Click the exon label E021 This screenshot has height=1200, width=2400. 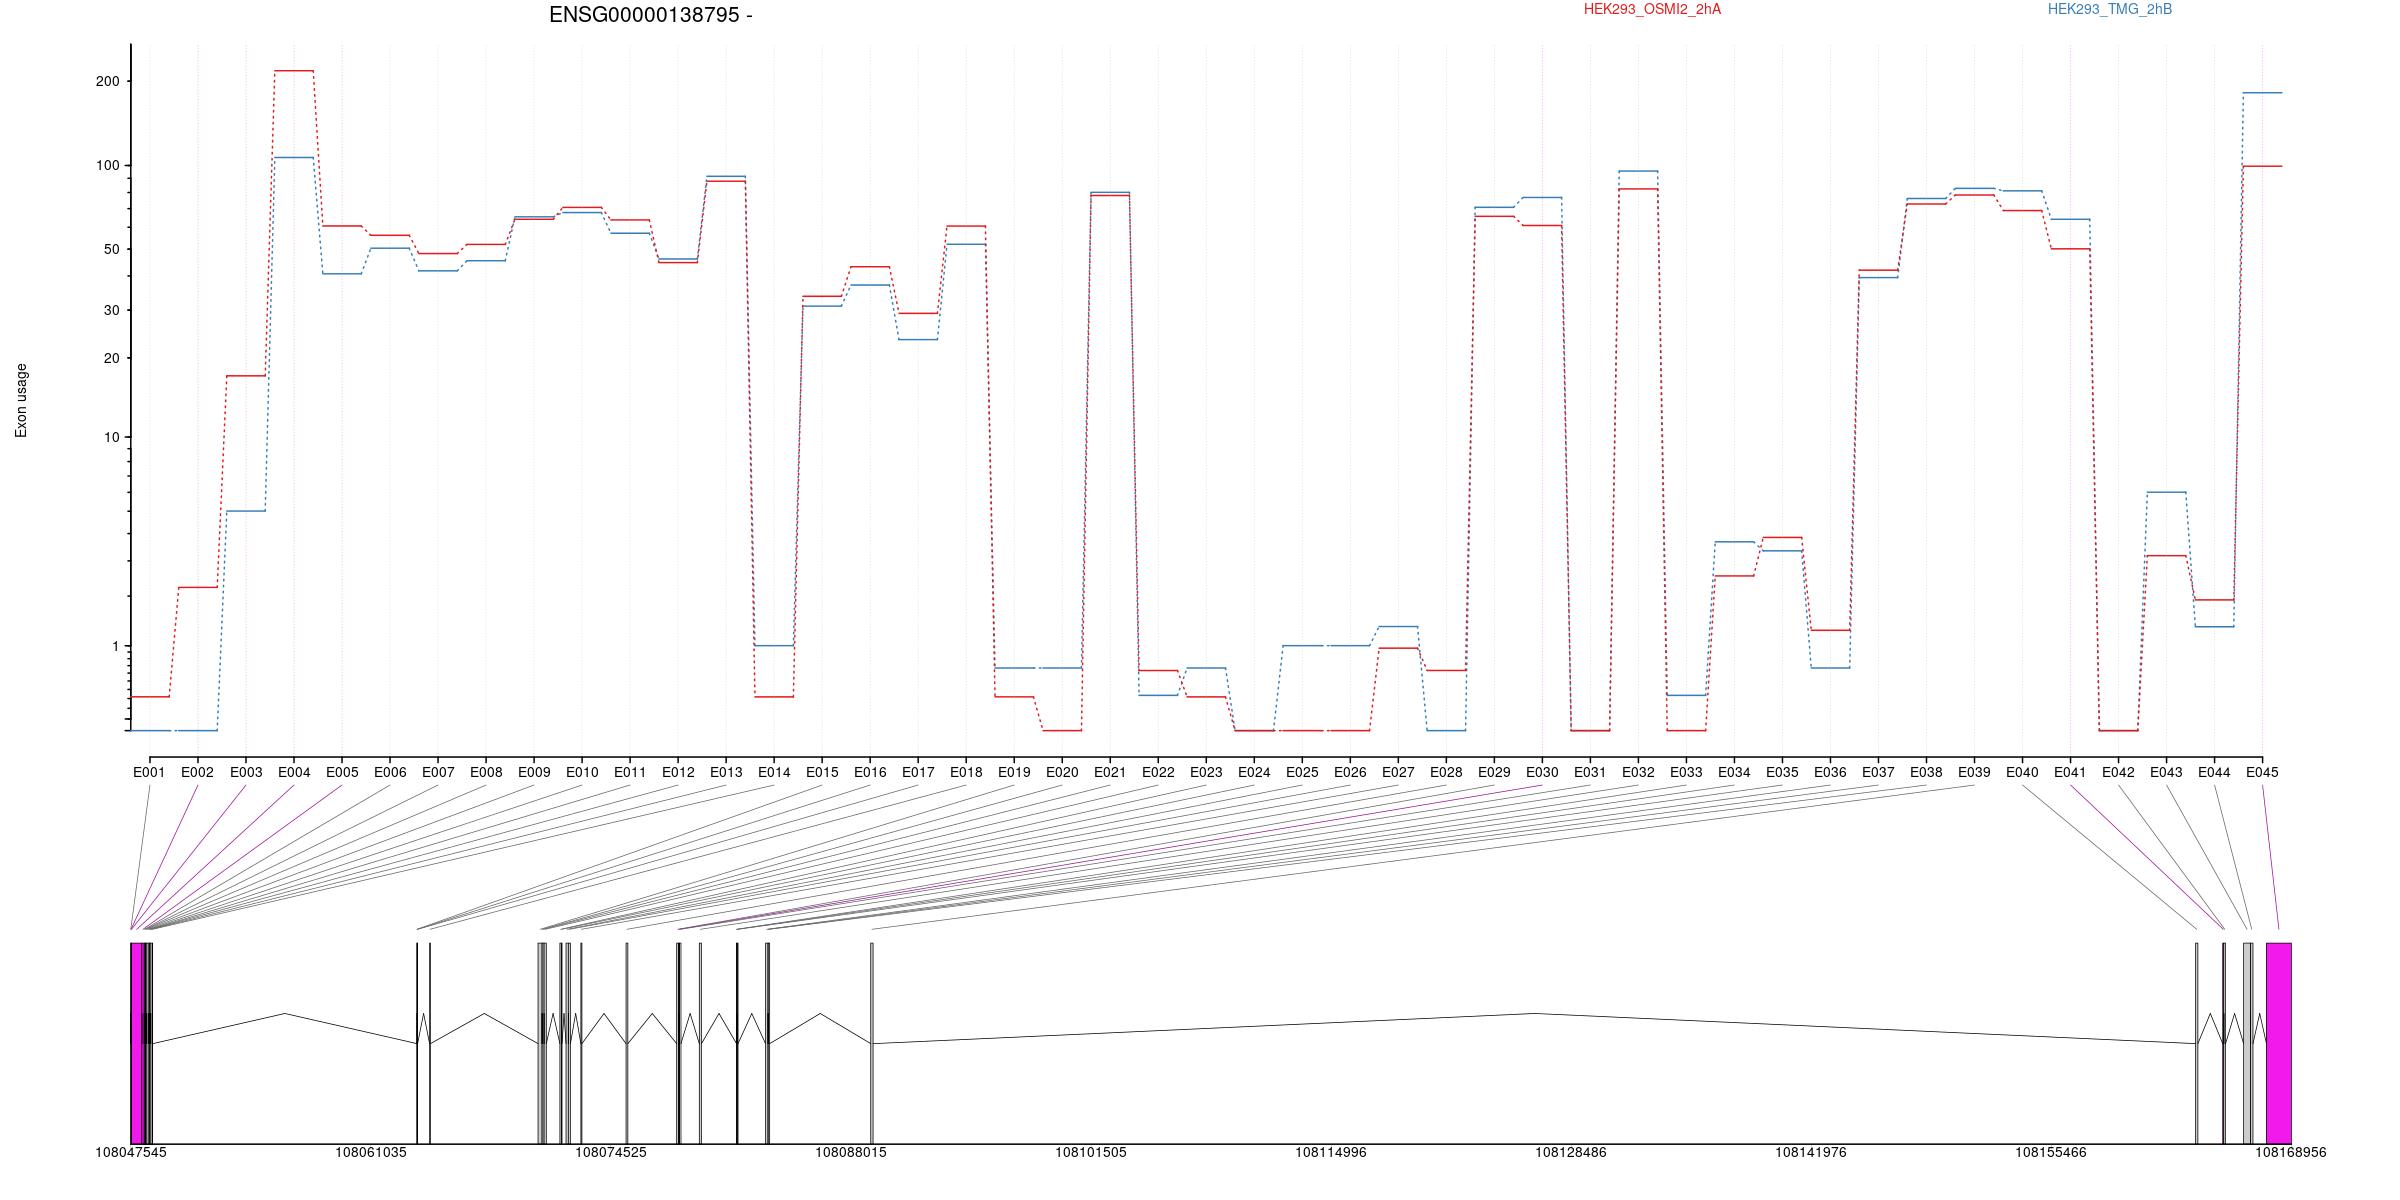(x=1110, y=772)
